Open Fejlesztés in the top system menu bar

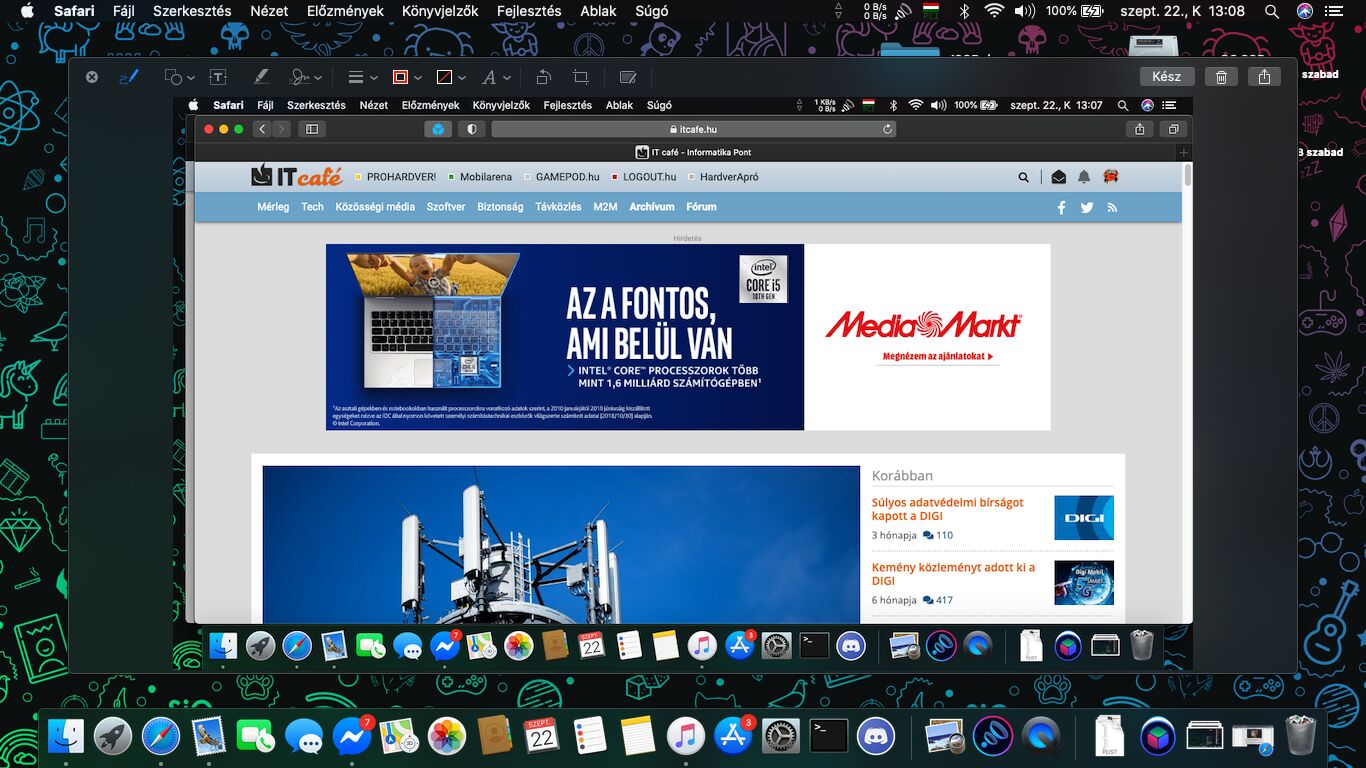tap(529, 11)
